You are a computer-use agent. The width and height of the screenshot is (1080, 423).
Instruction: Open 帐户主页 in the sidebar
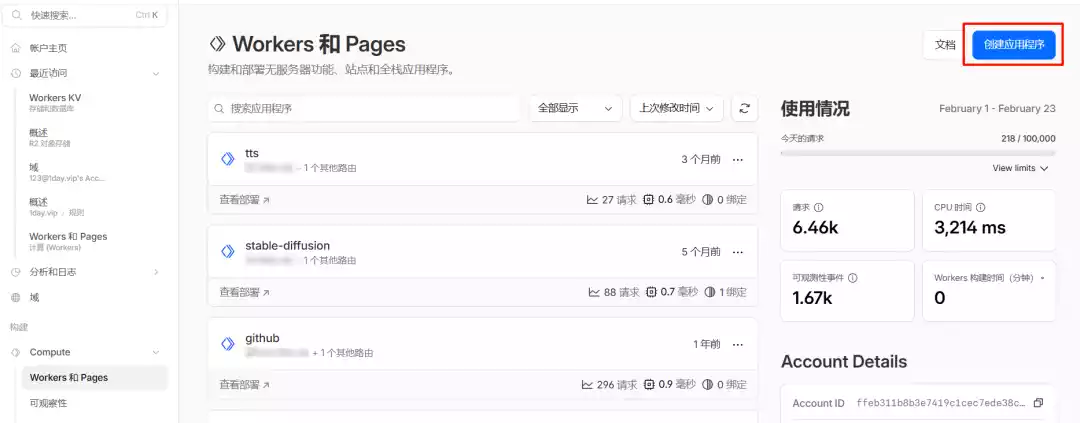[x=48, y=48]
